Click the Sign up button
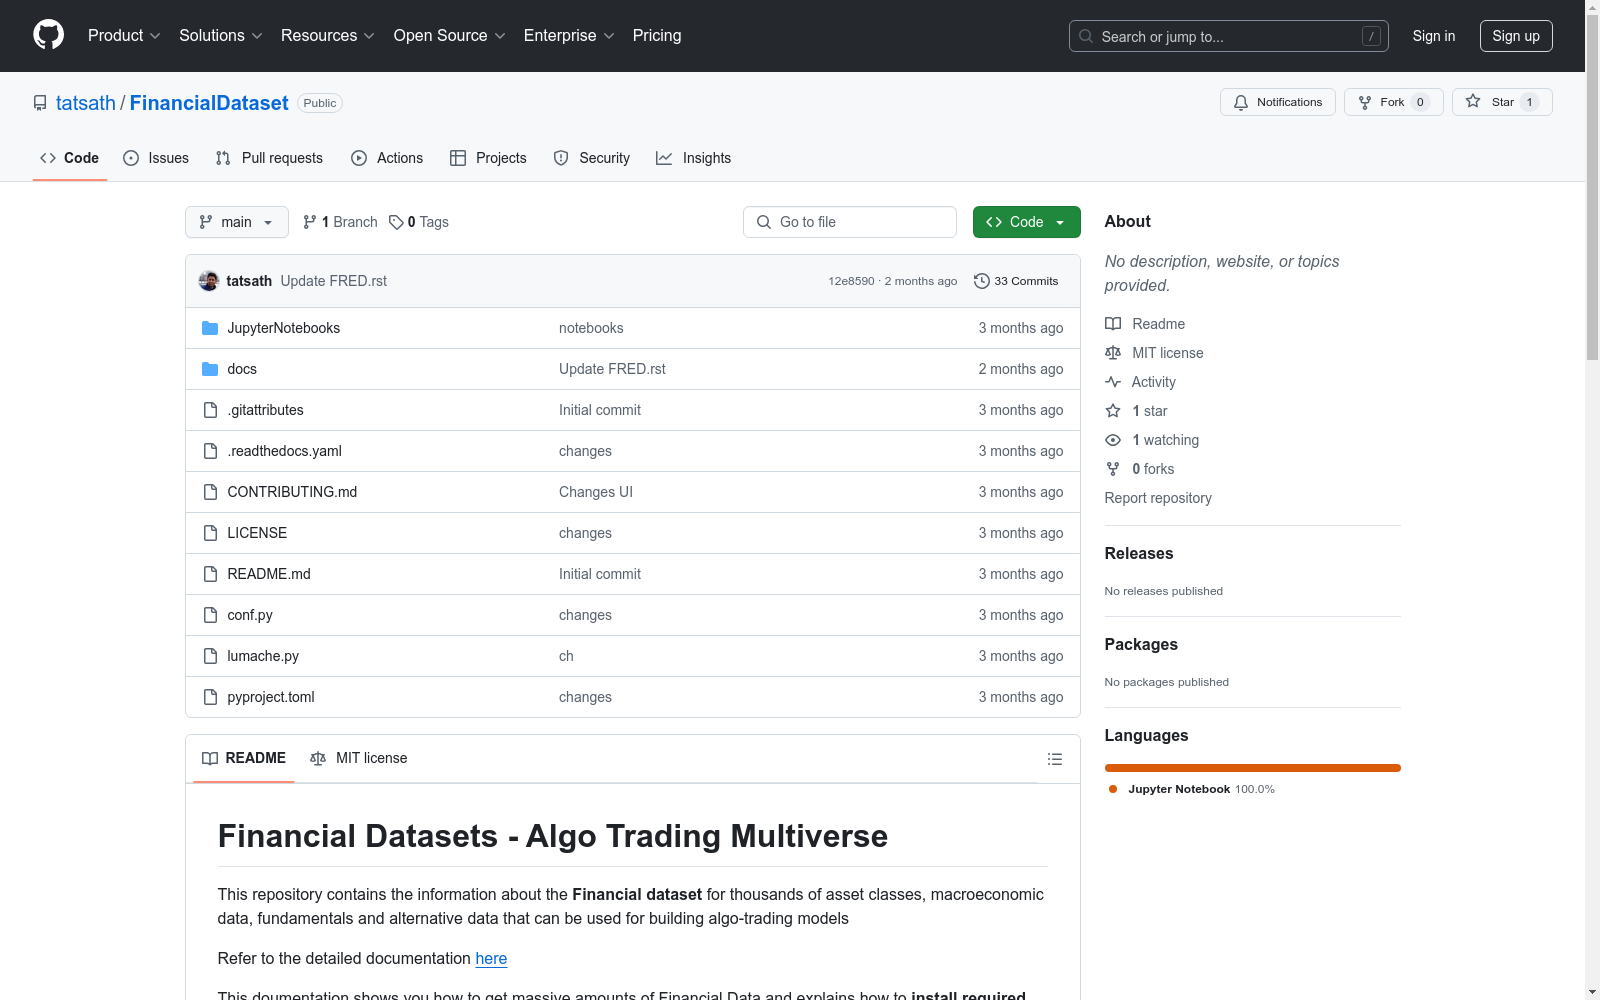Viewport: 1600px width, 1000px height. click(1516, 36)
